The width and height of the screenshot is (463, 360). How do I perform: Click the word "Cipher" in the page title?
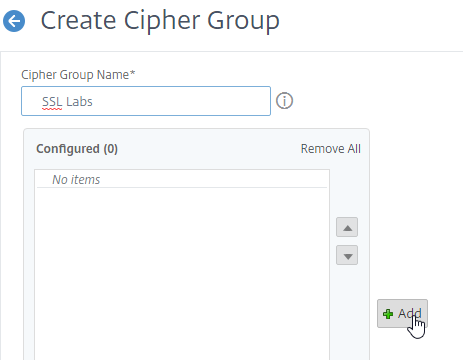(161, 21)
